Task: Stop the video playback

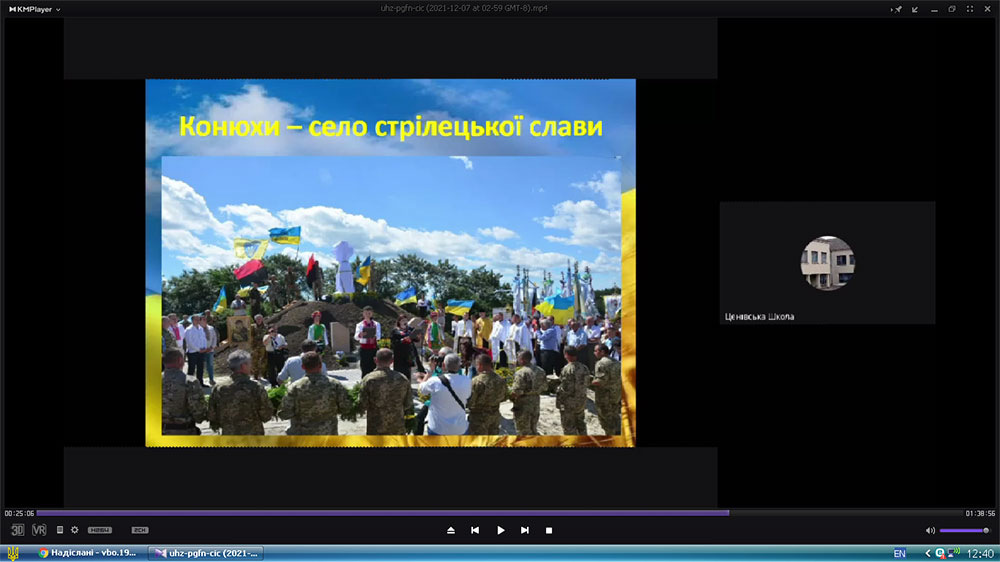Action: (548, 530)
